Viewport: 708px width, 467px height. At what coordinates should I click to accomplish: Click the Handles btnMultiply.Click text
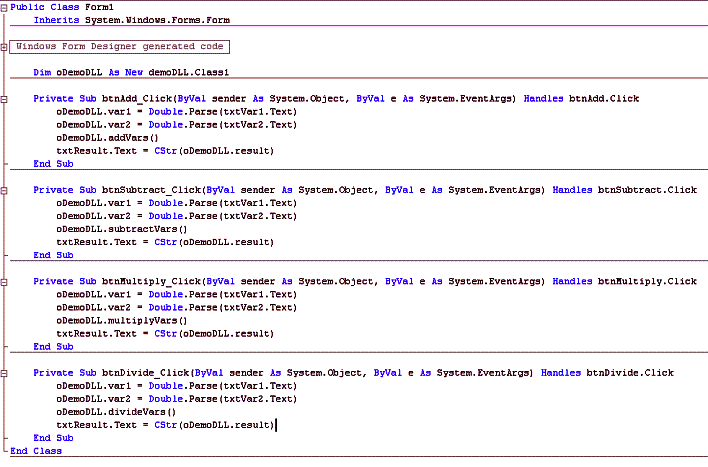pyautogui.click(x=625, y=281)
